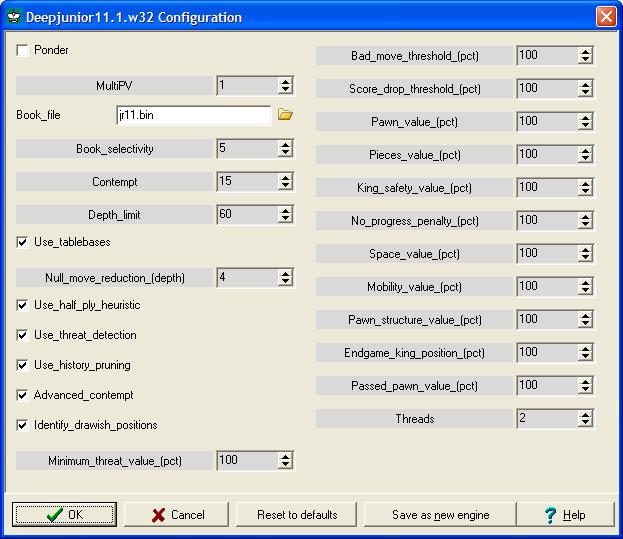The height and width of the screenshot is (539, 623).
Task: Disable the Advanced_contempt checkbox
Action: click(x=24, y=395)
